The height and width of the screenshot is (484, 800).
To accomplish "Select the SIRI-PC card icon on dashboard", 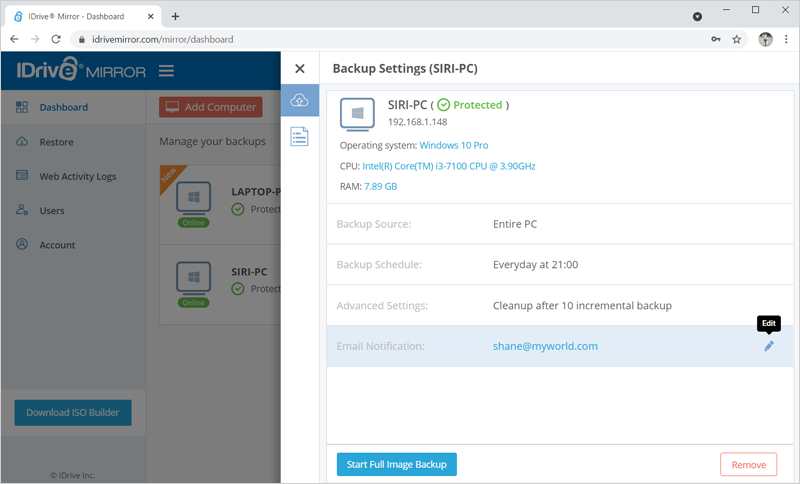I will [x=193, y=277].
